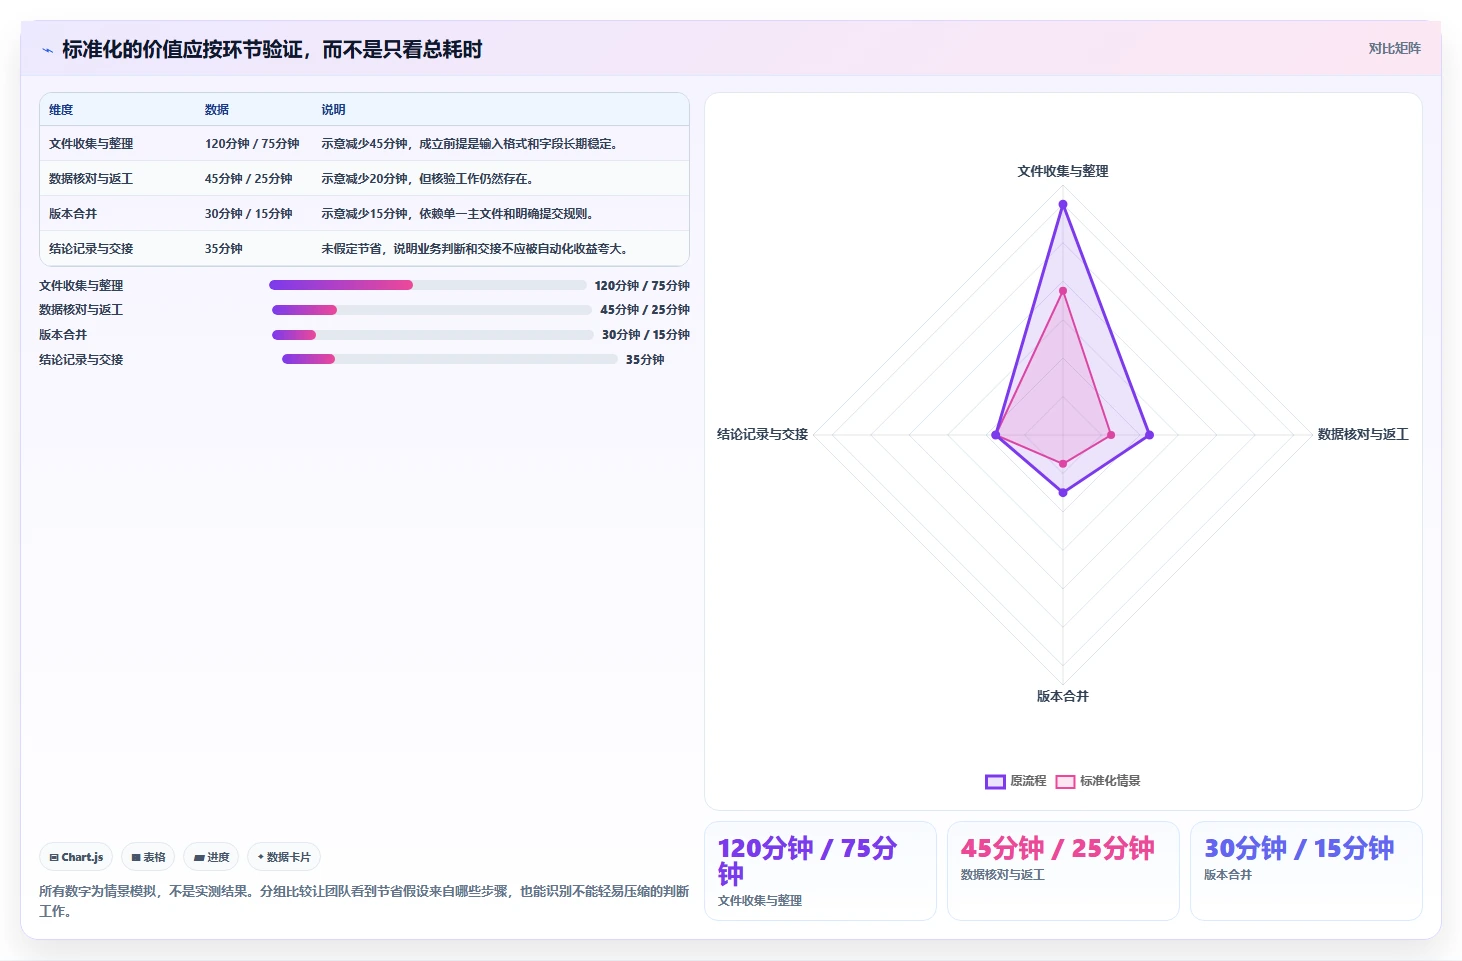Click the radar axis label 数据核对与返工
This screenshot has height=961, width=1462.
1363,434
